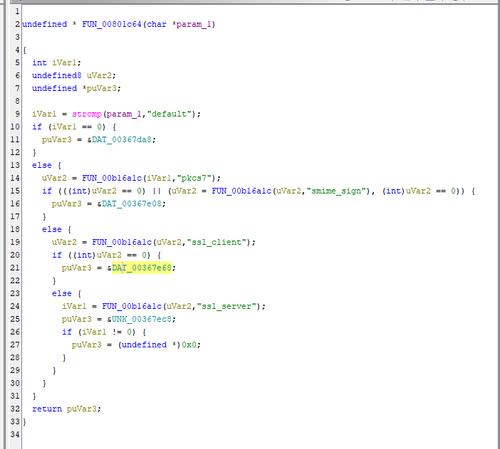Screen dimensions: 500x449
Task: Click the else keyword on line 23
Action: pos(62,294)
